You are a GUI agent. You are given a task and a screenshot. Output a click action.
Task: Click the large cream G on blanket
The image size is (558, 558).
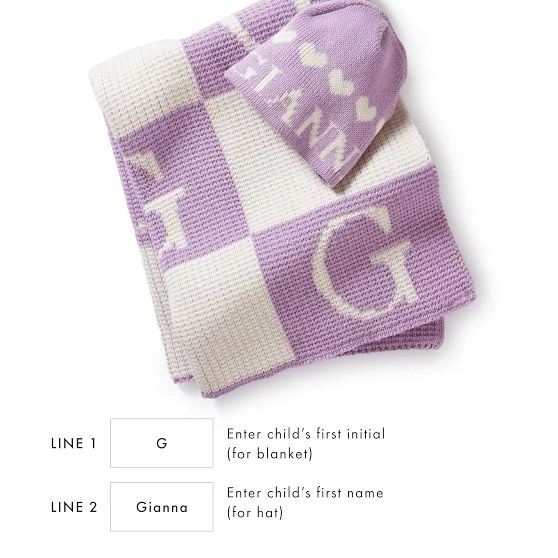367,263
